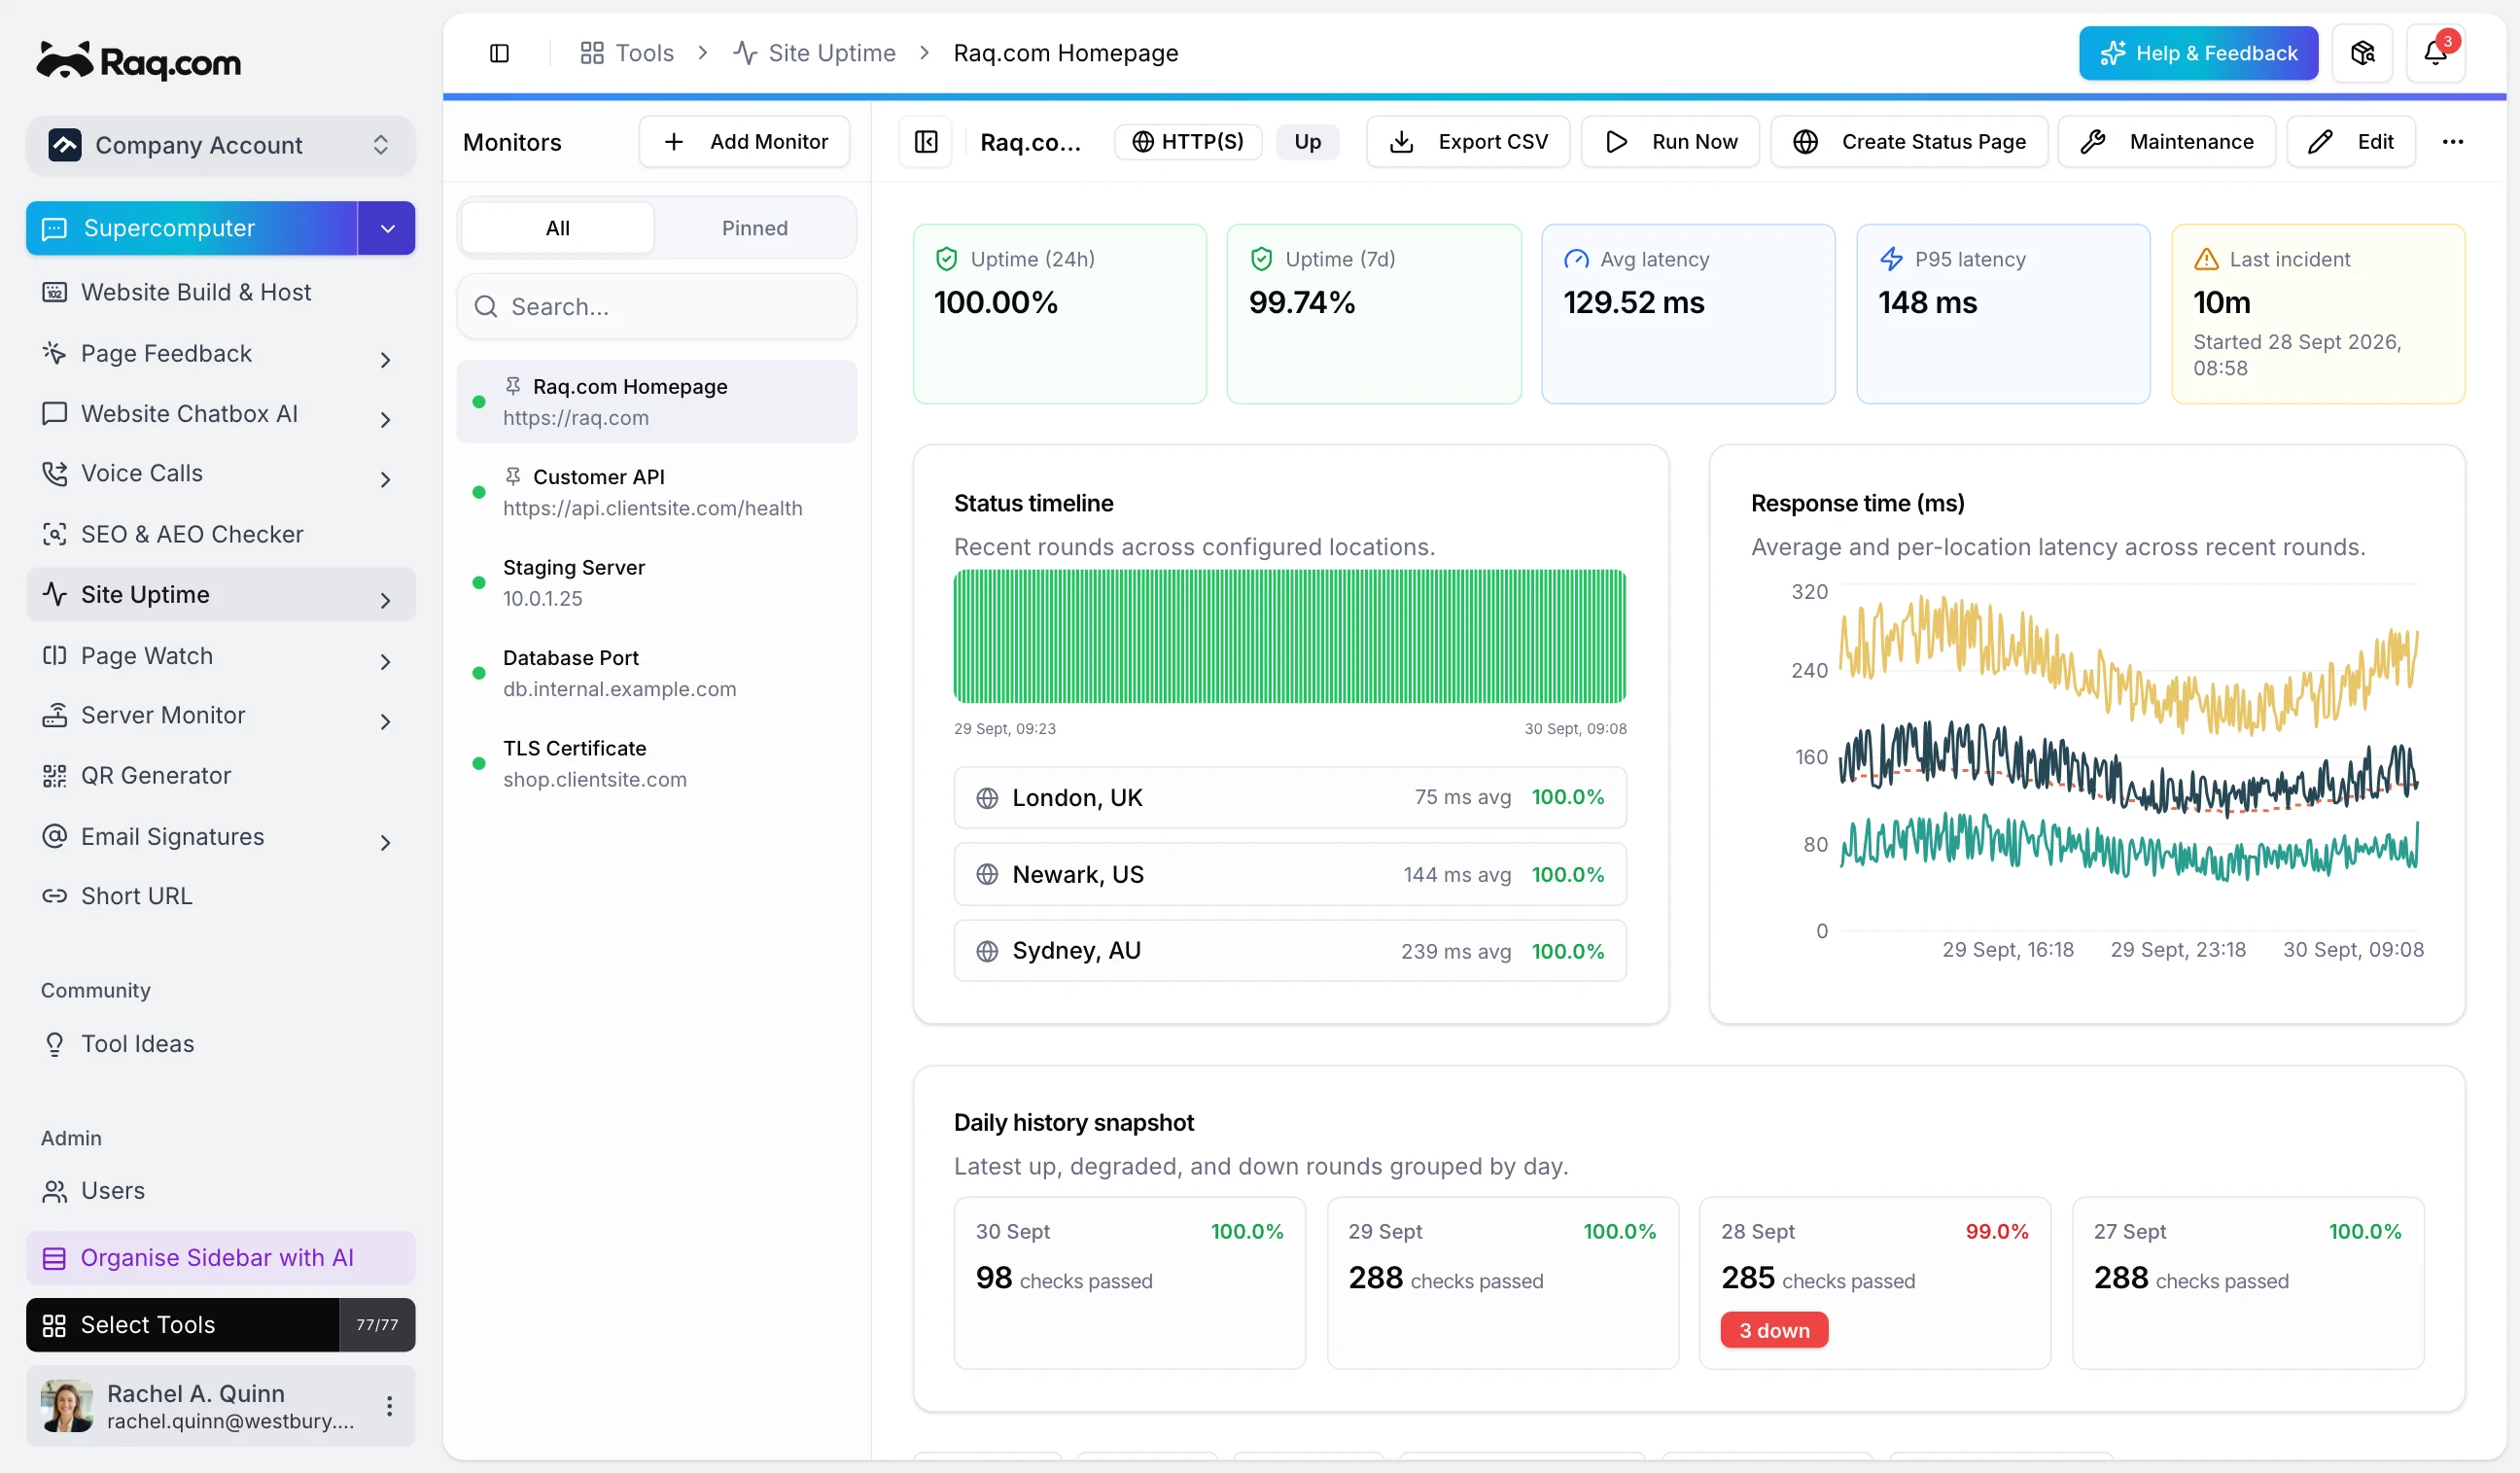Screen dimensions: 2520x1473
Task: Open QR Generator tool
Action: click(220, 775)
